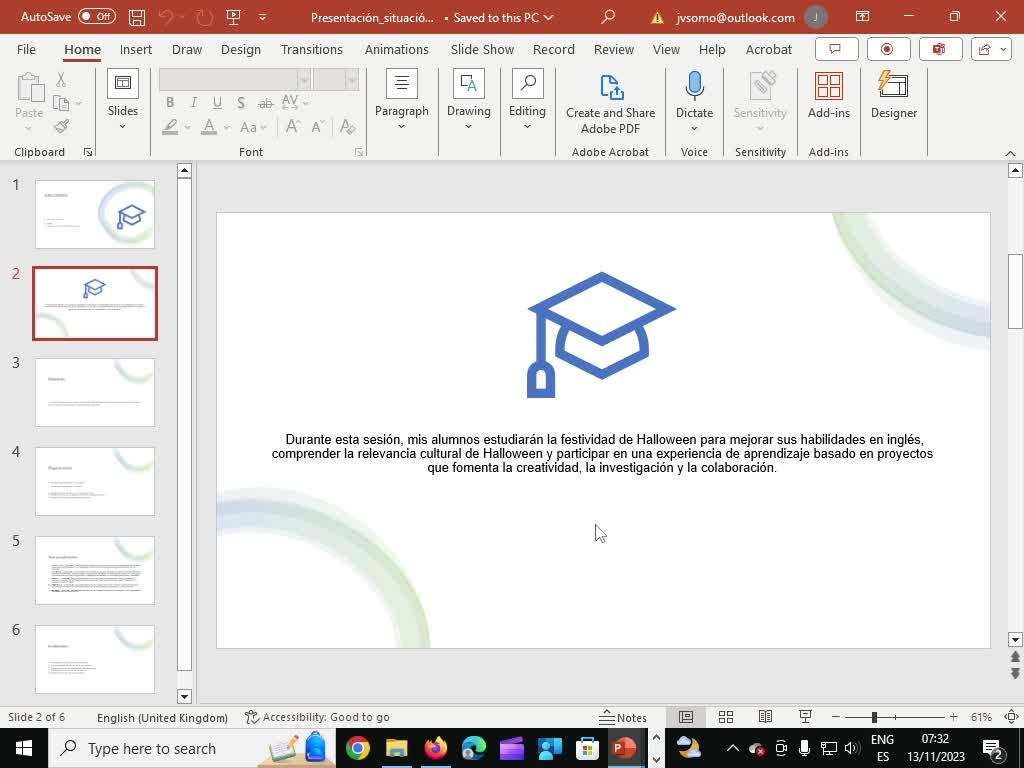This screenshot has width=1024, height=768.
Task: Click Accessibility: Good to go status
Action: [317, 717]
